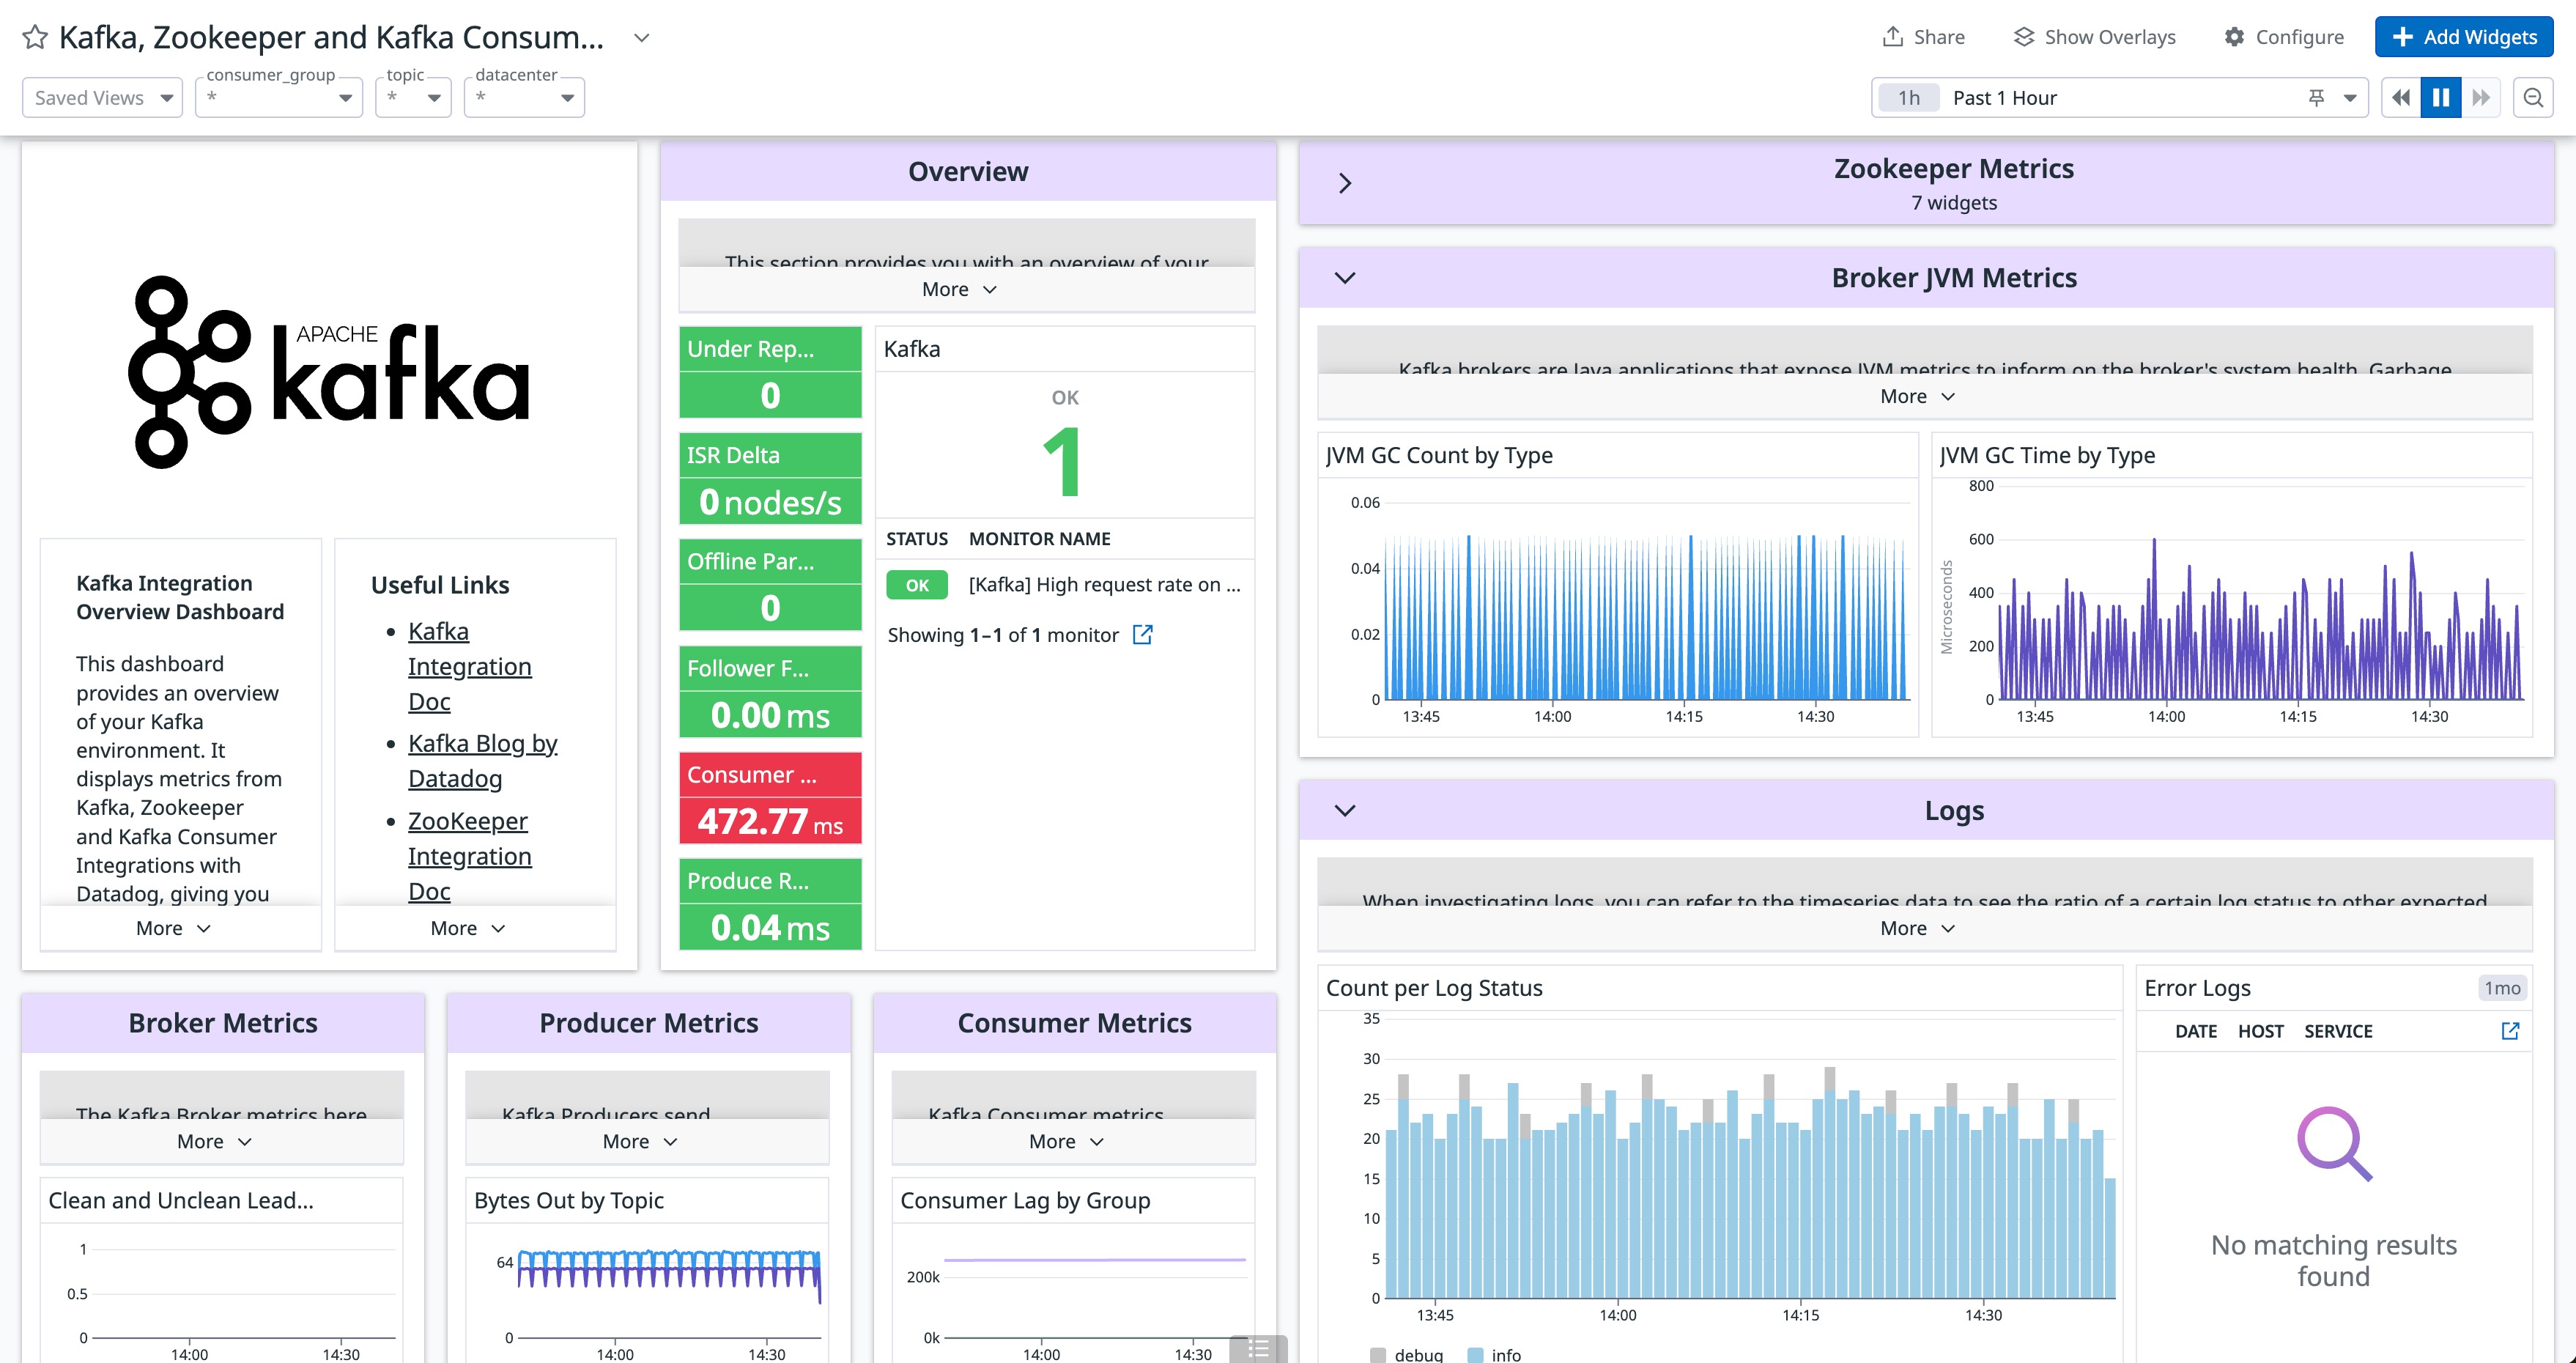Pause live dashboard updates
This screenshot has width=2576, height=1363.
click(2441, 98)
